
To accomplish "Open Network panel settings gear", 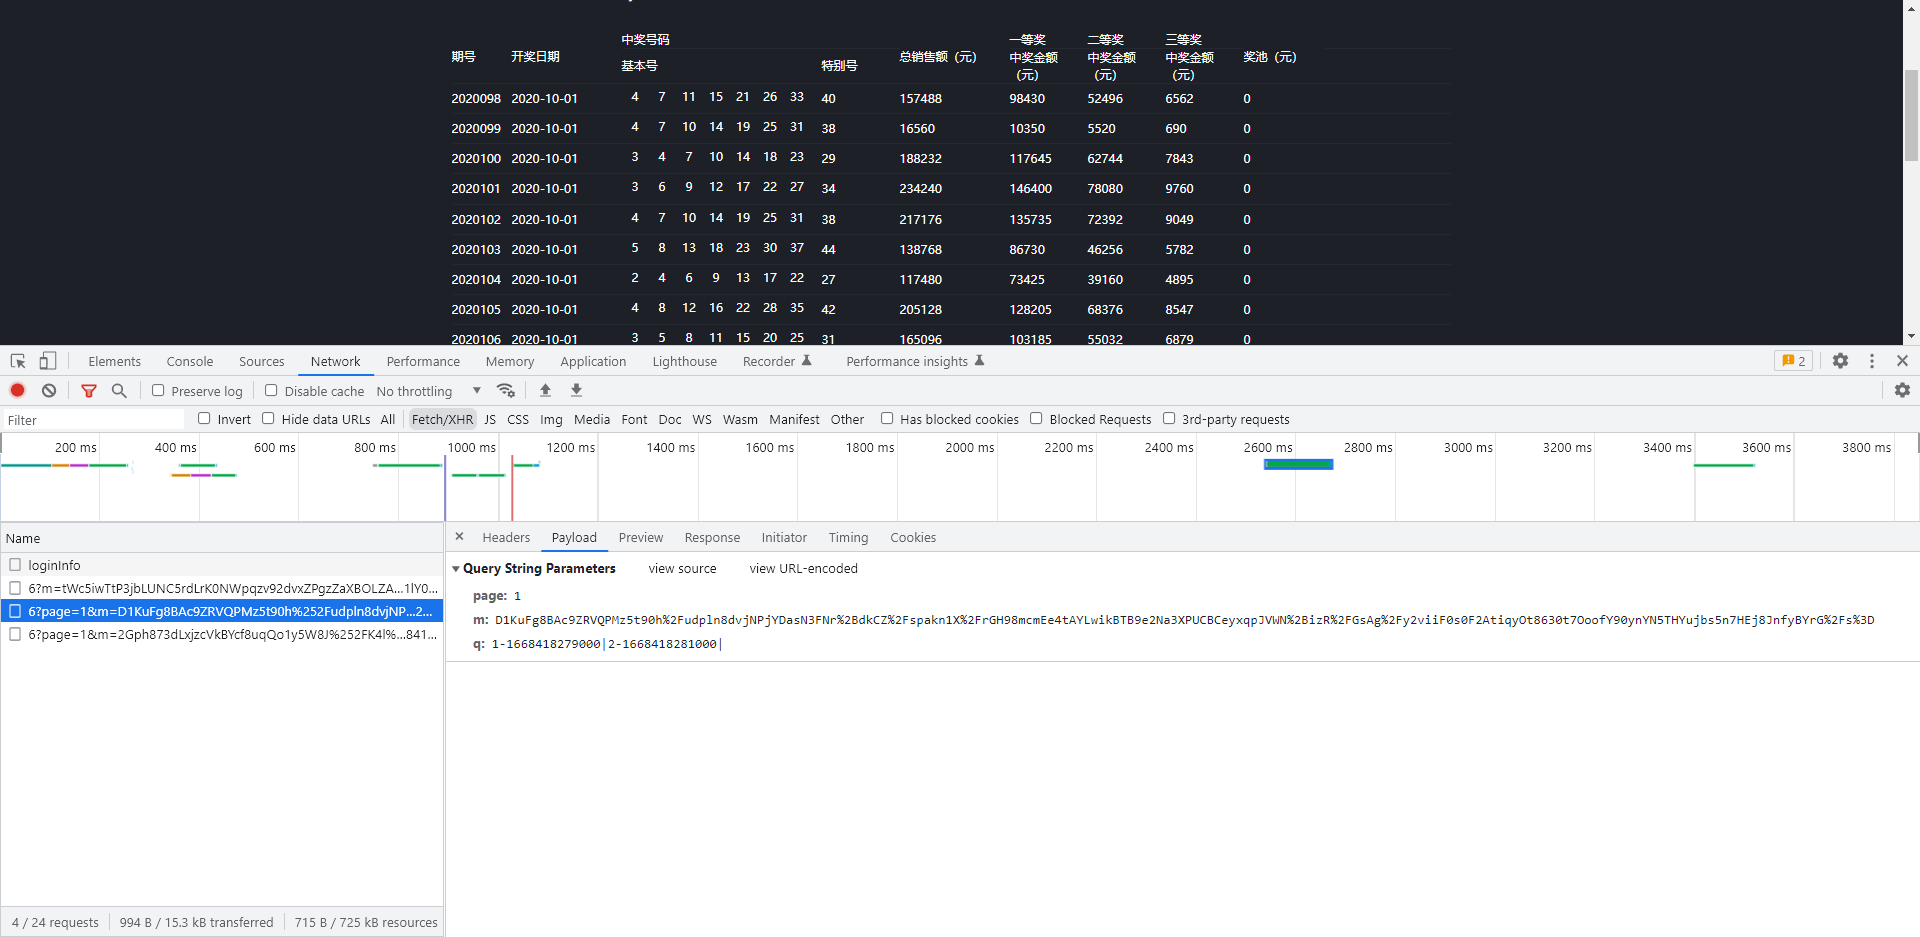I will (1902, 390).
